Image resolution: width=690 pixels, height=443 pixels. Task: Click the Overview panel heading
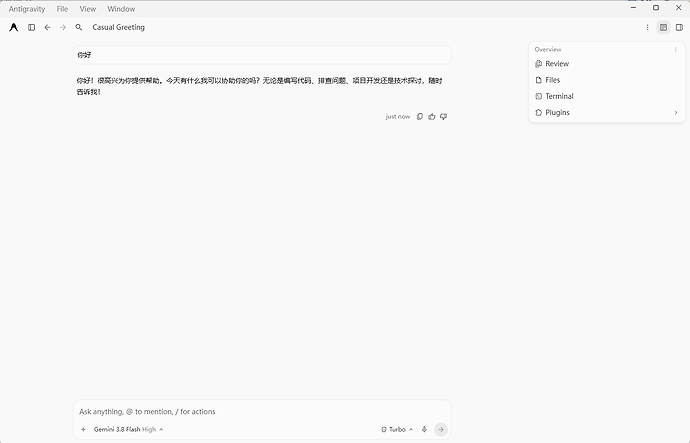click(x=548, y=49)
